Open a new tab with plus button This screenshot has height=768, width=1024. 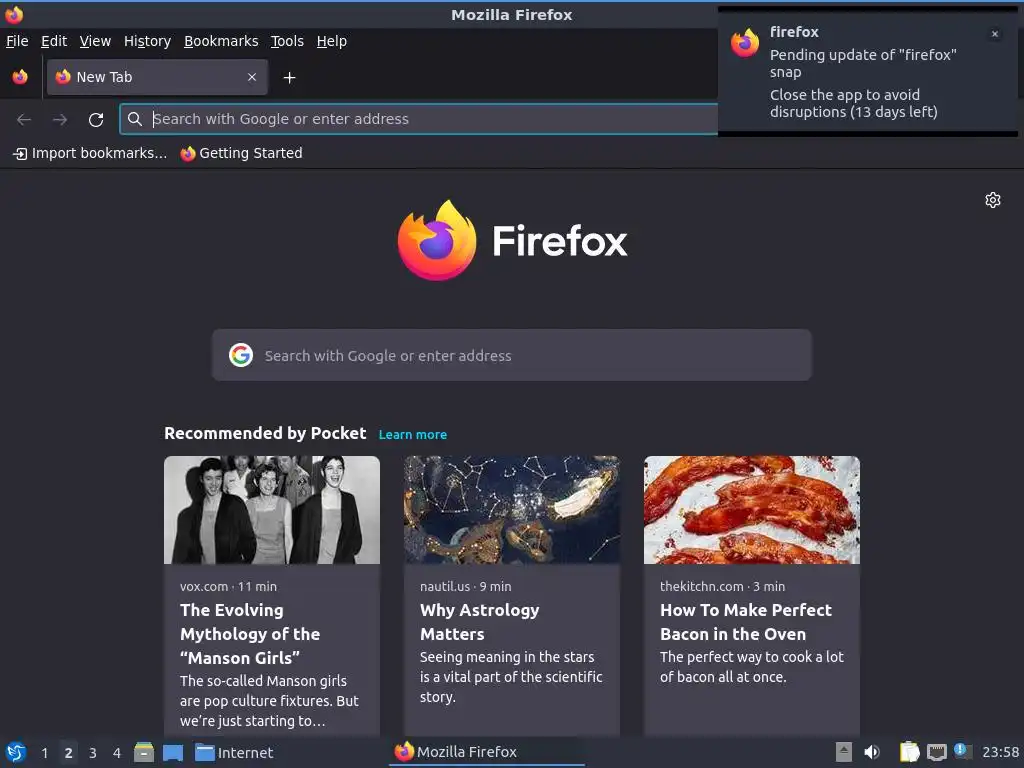pos(289,78)
